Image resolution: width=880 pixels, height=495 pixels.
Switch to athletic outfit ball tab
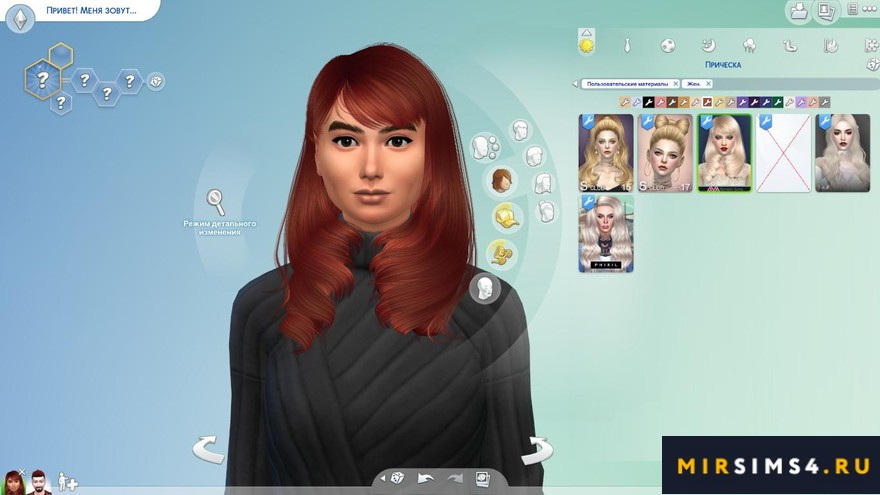[667, 45]
